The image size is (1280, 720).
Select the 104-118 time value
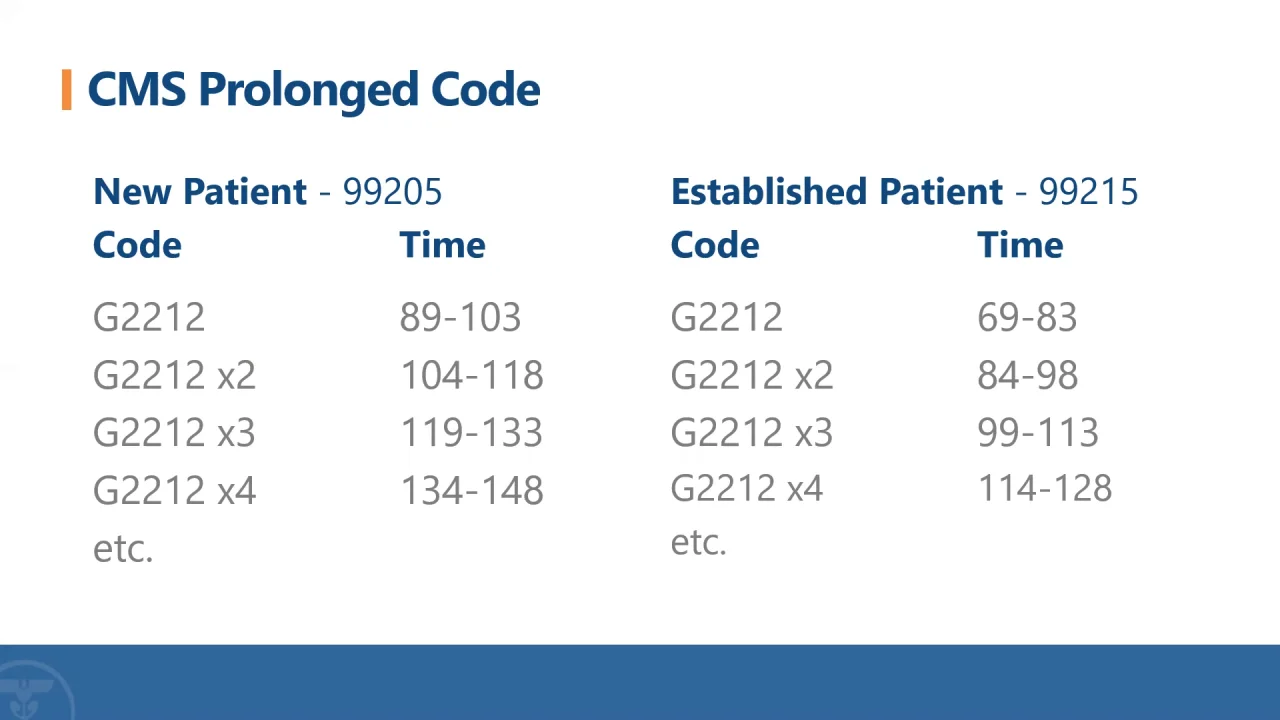click(x=472, y=376)
